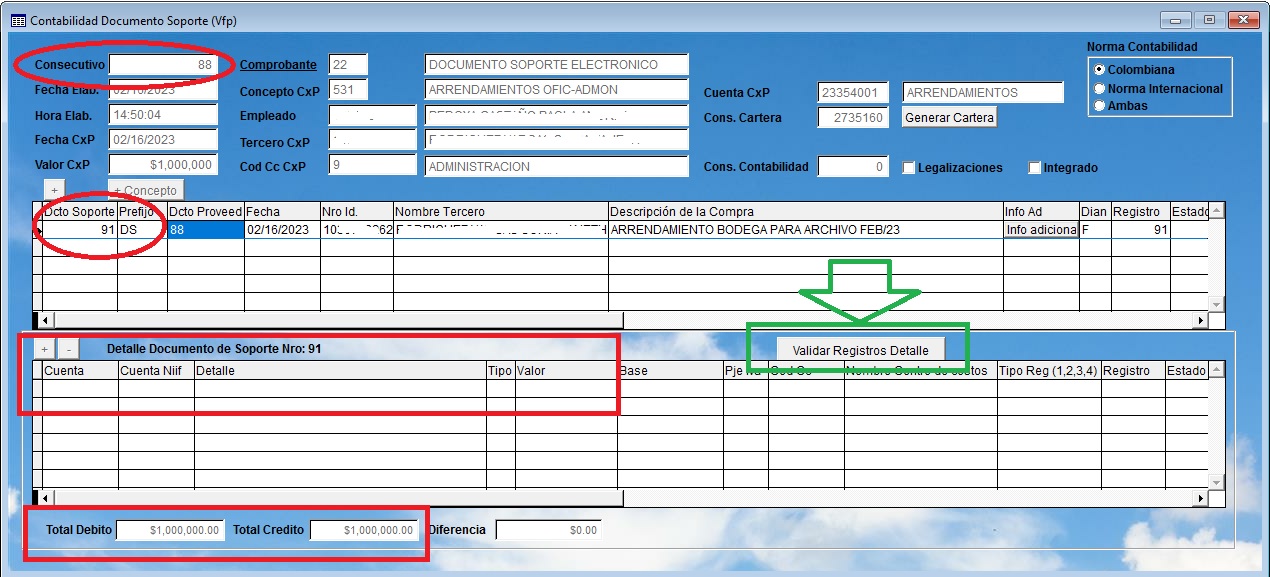
Task: Click Dcto Soporte cell with value 91
Action: click(x=79, y=230)
